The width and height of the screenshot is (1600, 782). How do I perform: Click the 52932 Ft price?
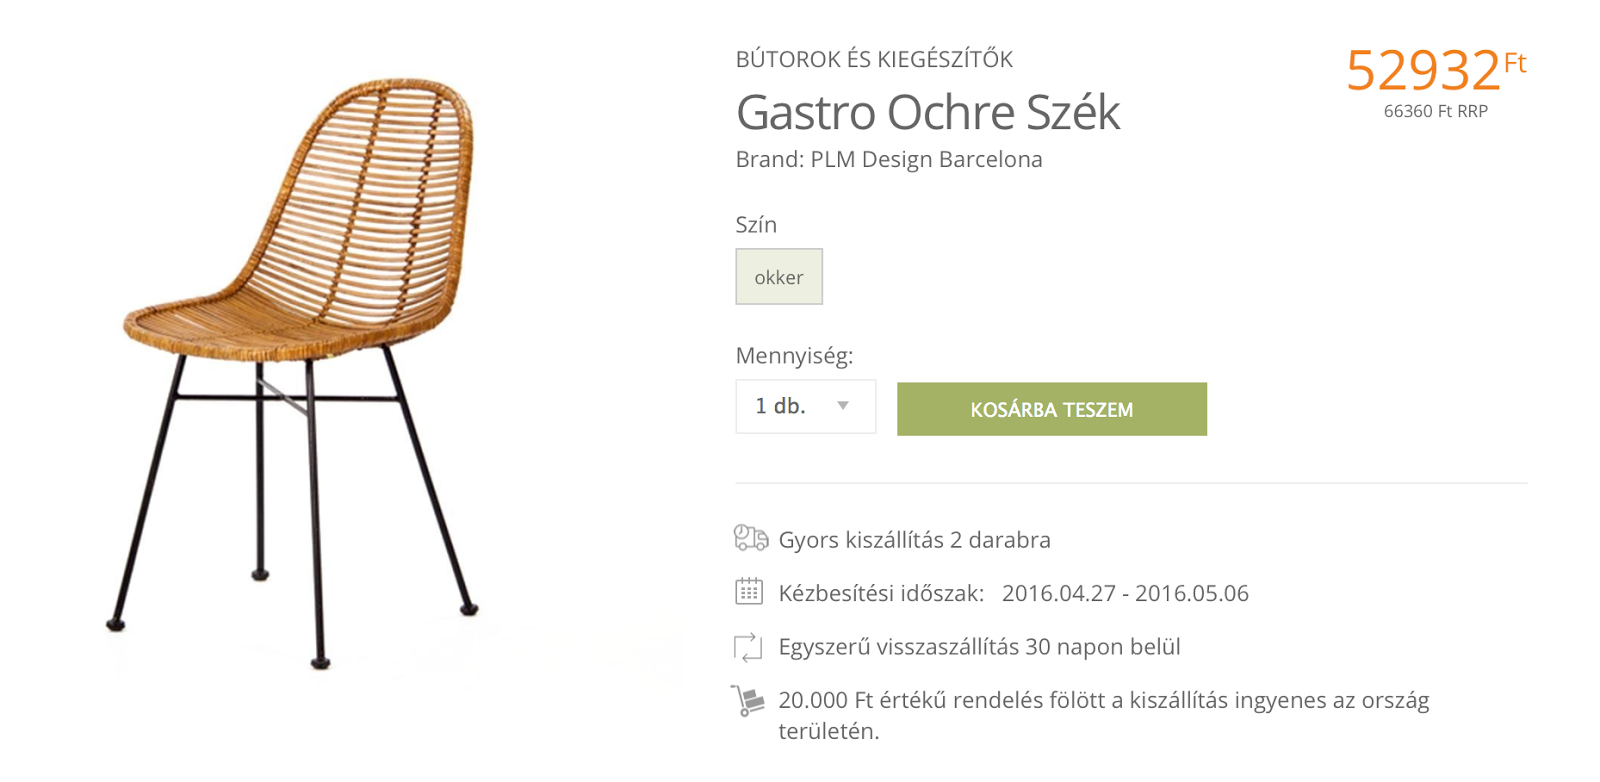coord(1436,70)
